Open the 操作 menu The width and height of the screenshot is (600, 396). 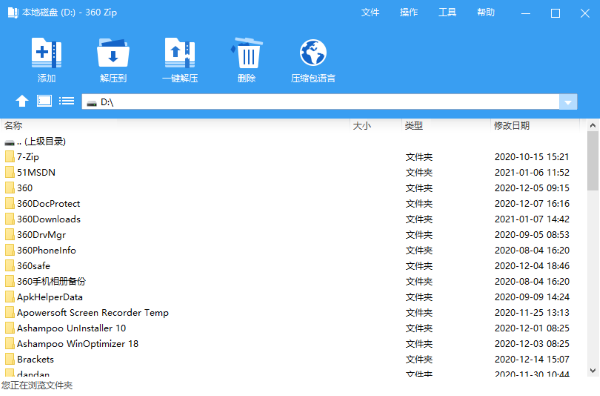pos(409,13)
